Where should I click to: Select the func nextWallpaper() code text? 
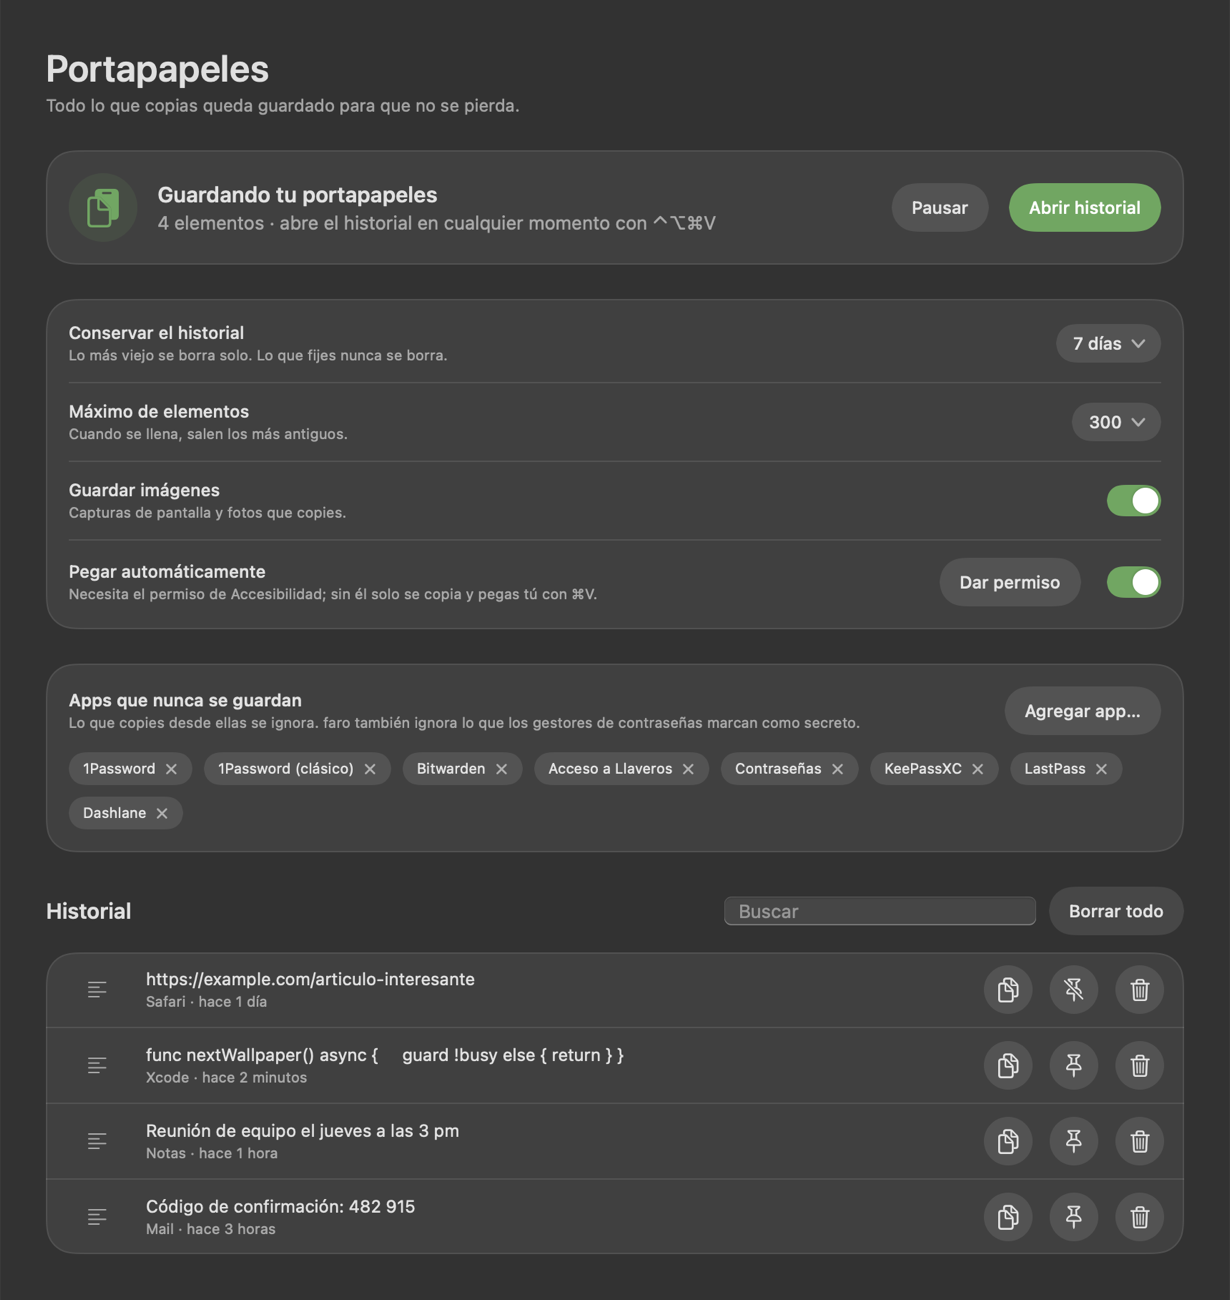point(385,1055)
